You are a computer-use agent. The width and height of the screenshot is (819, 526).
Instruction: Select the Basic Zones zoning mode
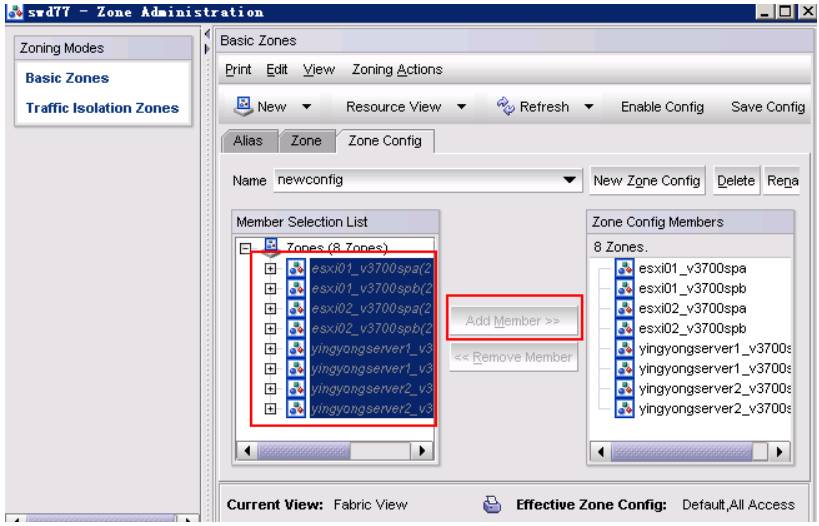(x=67, y=78)
